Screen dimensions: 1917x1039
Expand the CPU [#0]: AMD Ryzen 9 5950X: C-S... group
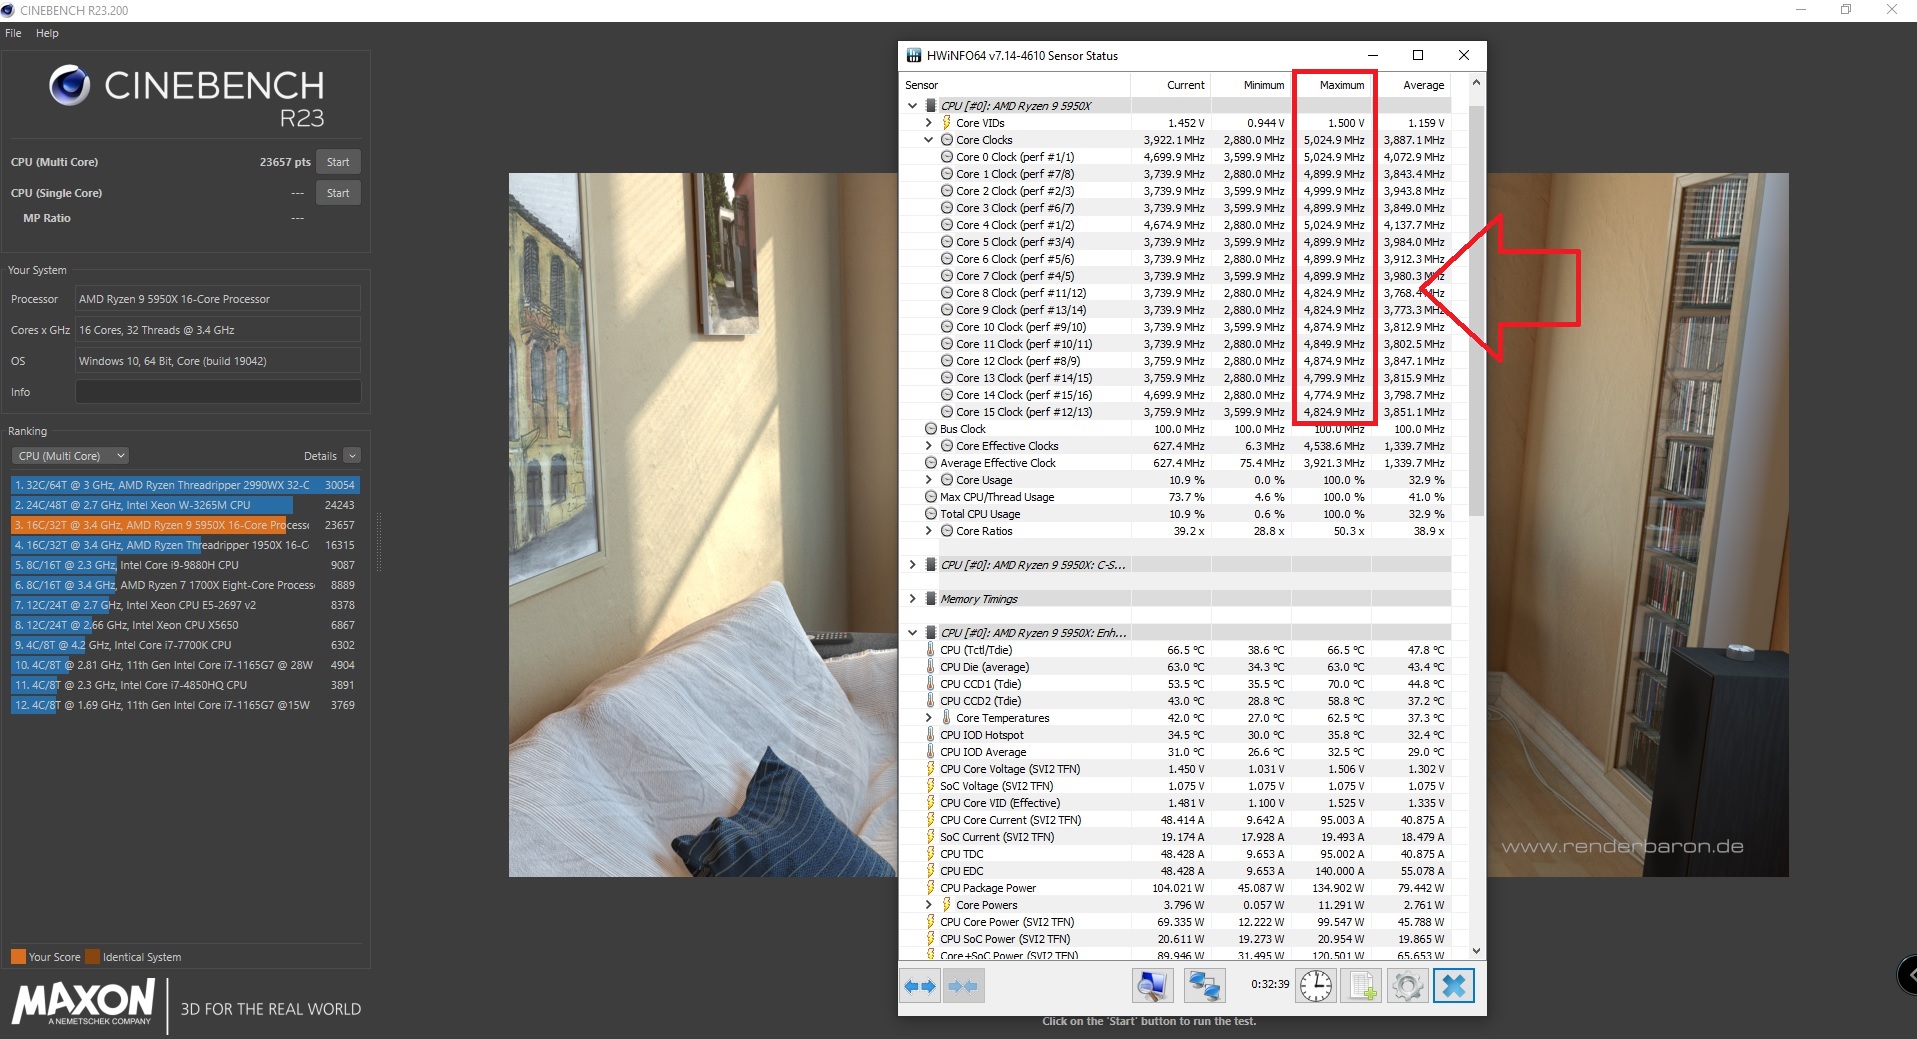tap(912, 565)
